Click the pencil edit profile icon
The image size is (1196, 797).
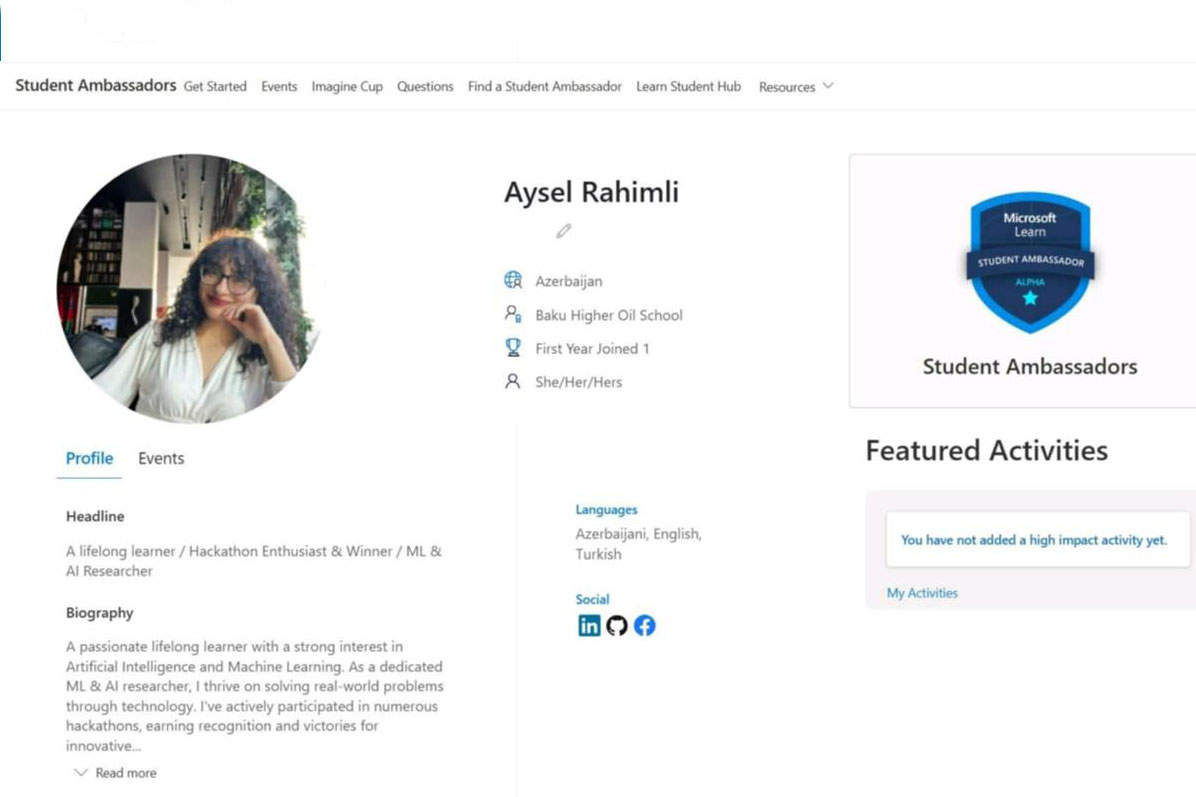click(564, 231)
